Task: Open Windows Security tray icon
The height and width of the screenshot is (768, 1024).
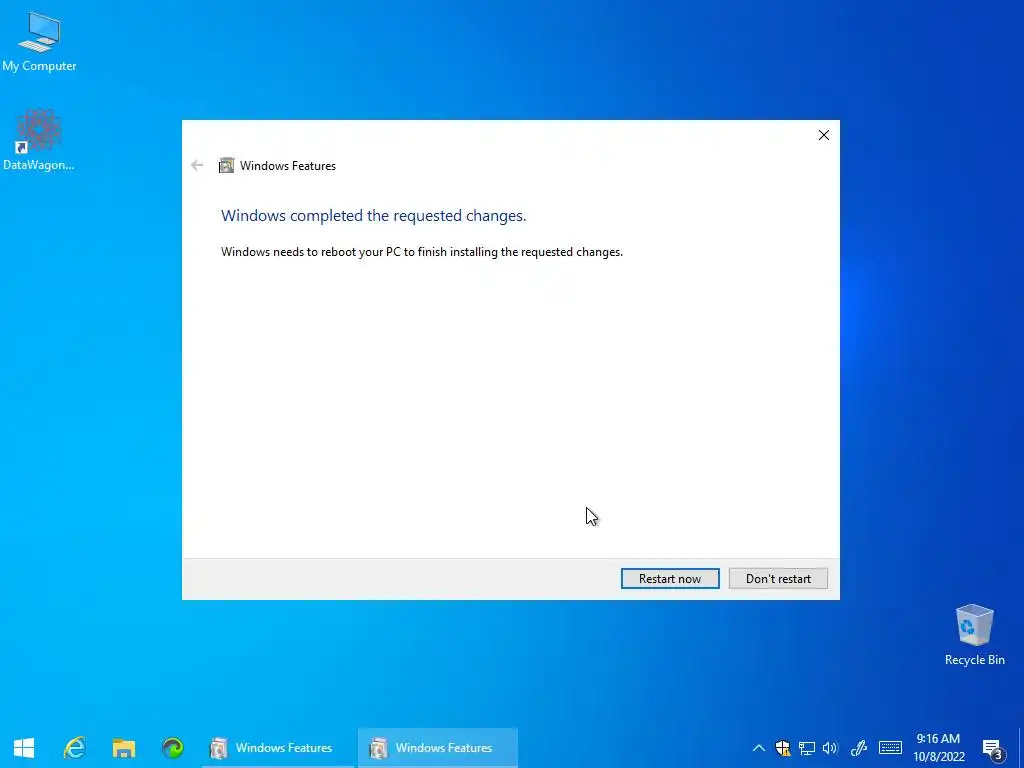Action: click(782, 748)
